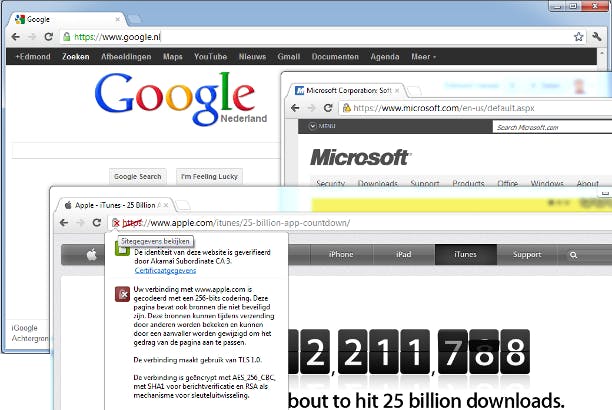The image size is (612, 410).
Task: Click the microsoft.com address bar
Action: [x=475, y=108]
